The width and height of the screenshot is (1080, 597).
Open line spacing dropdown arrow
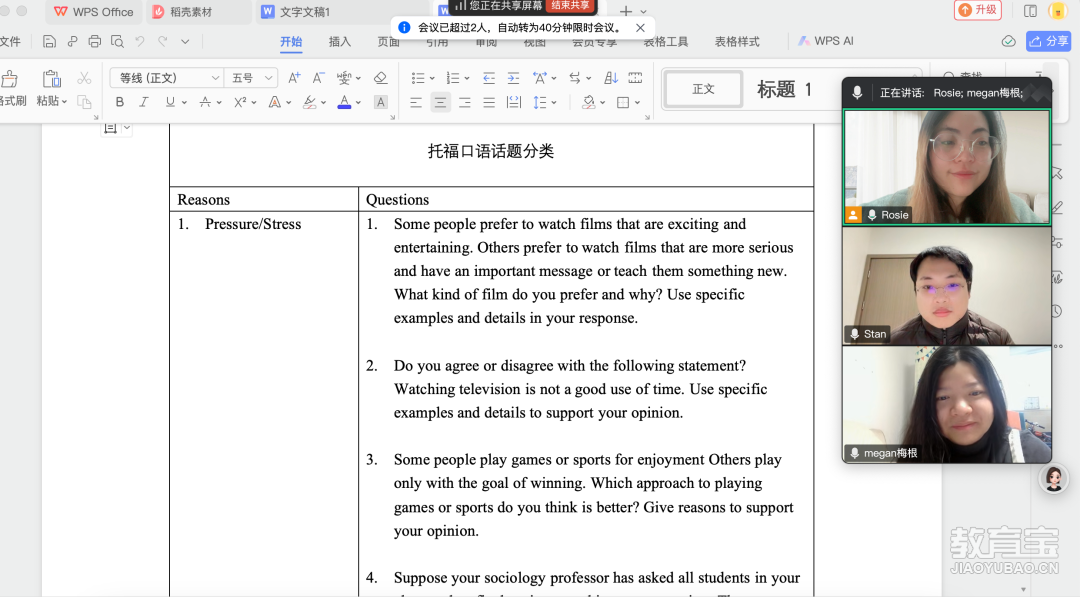[554, 103]
